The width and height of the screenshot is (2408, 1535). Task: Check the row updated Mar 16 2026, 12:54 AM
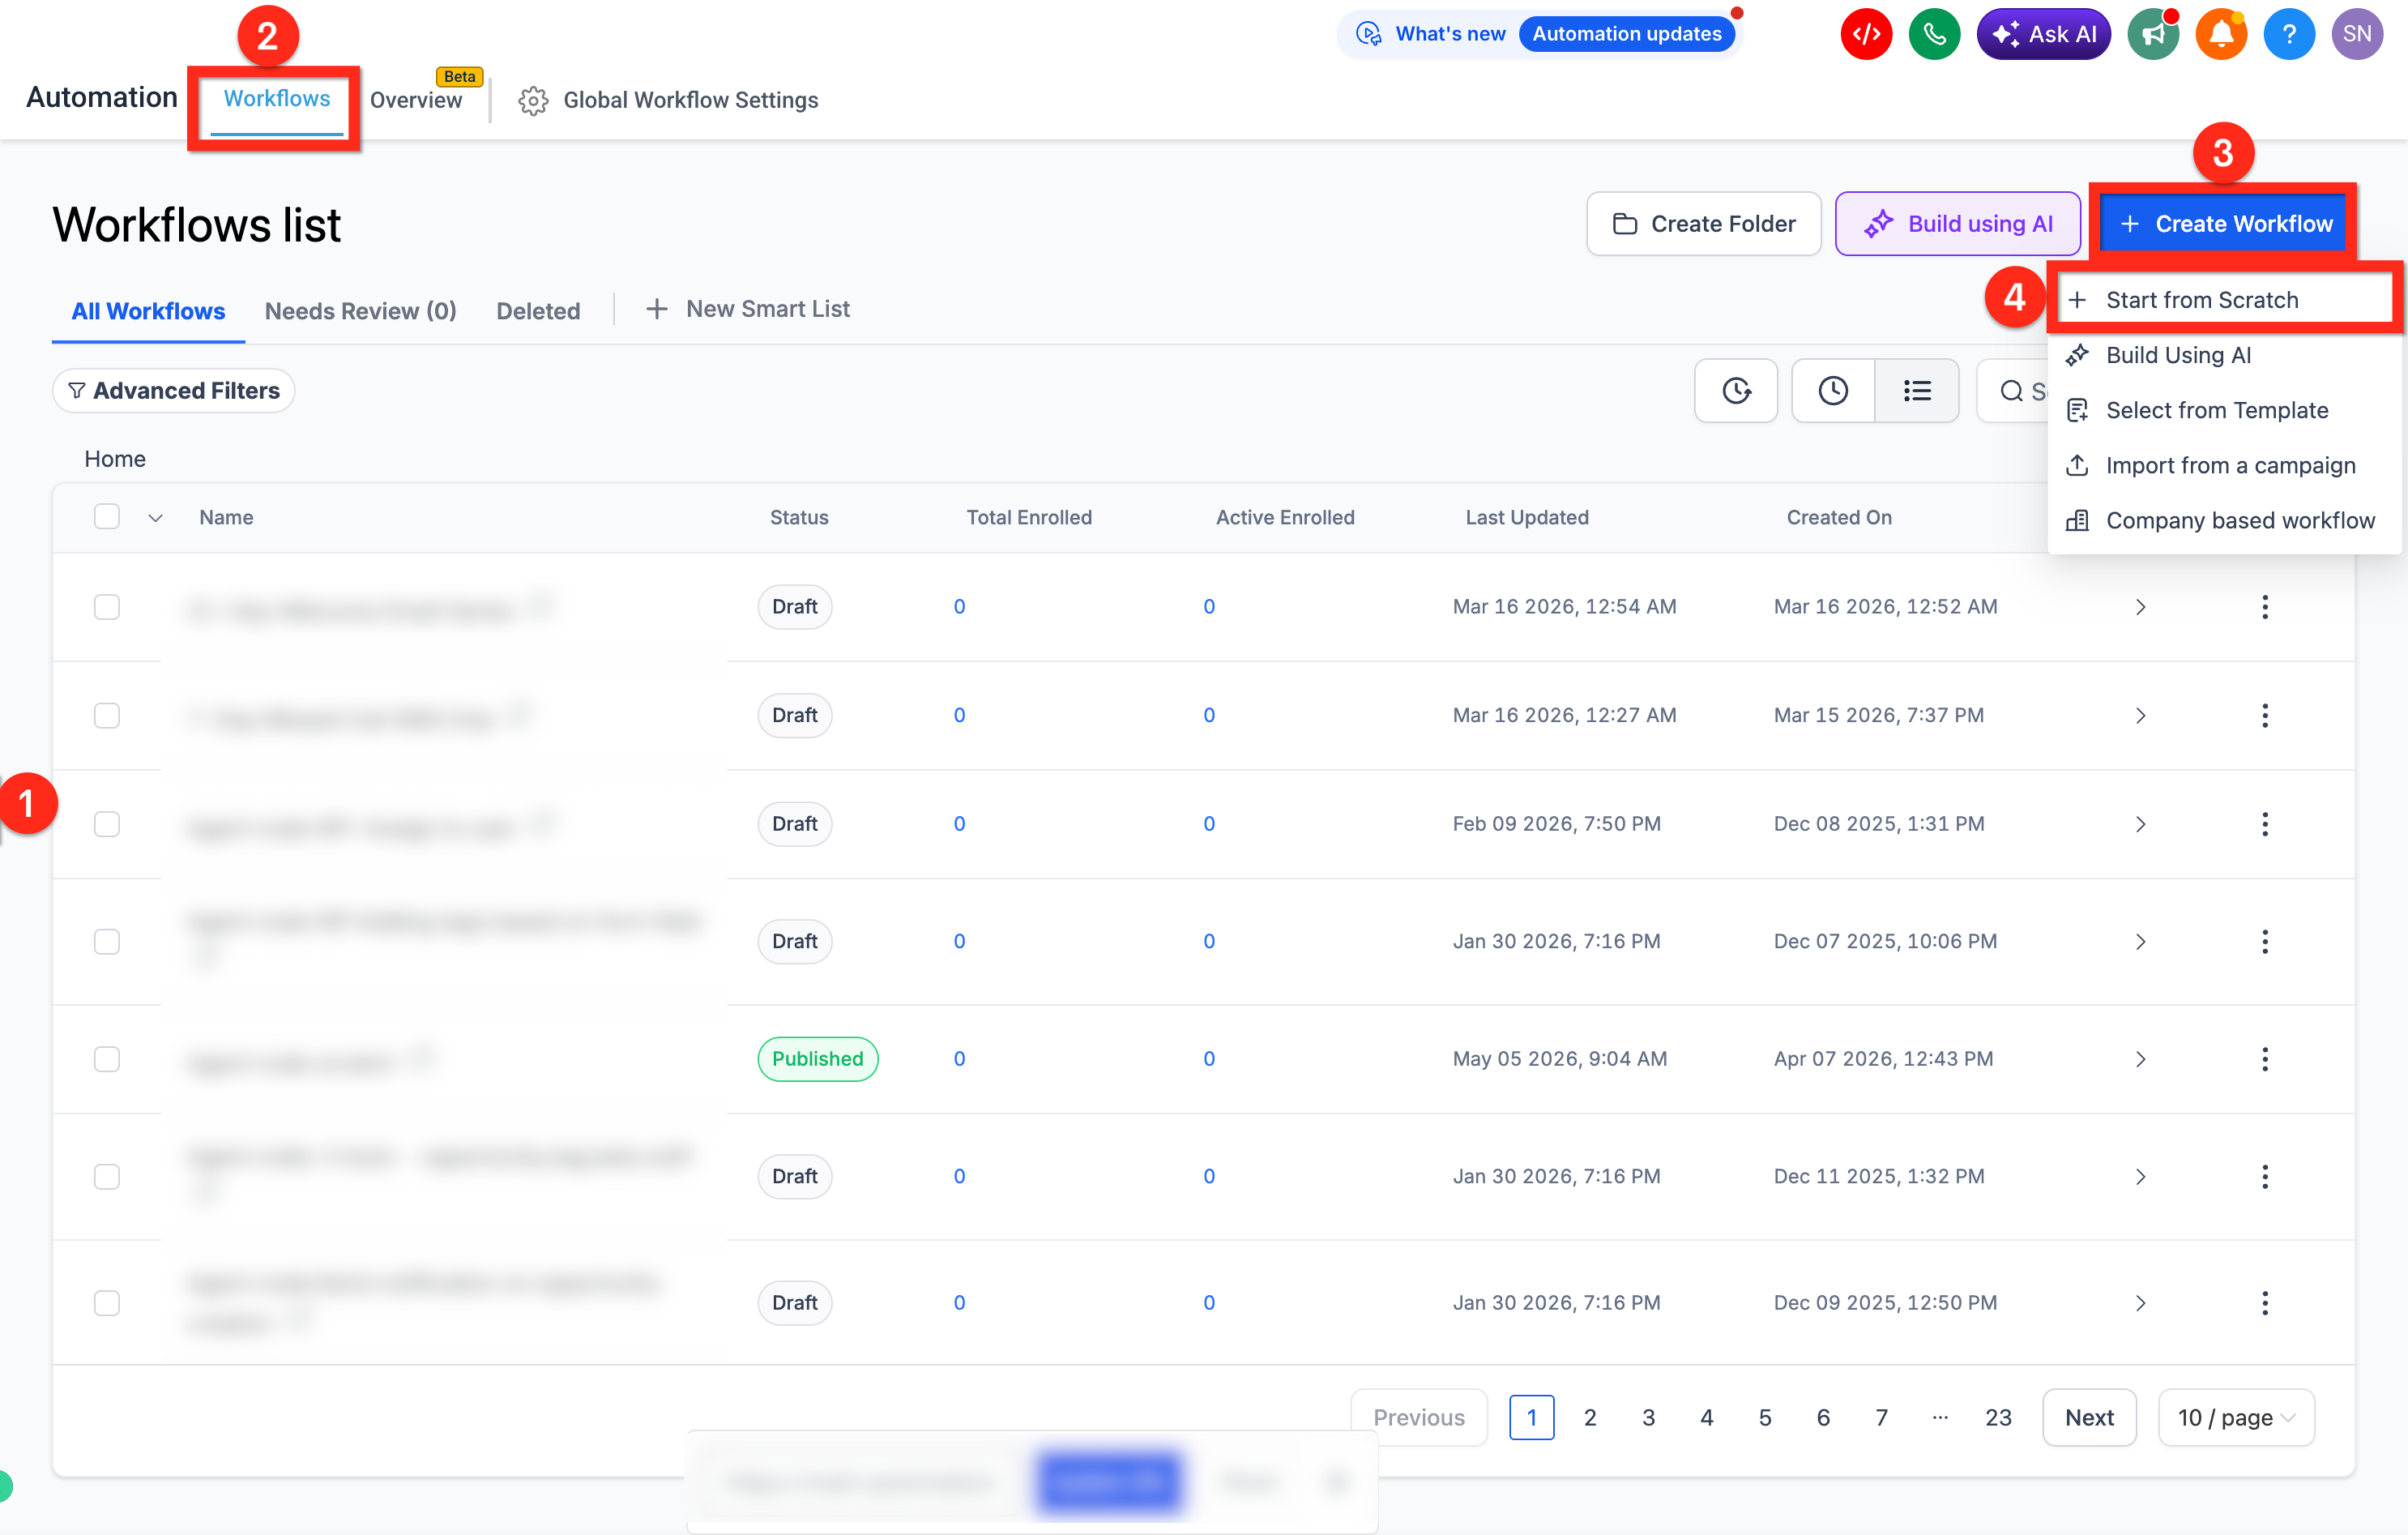(107, 607)
